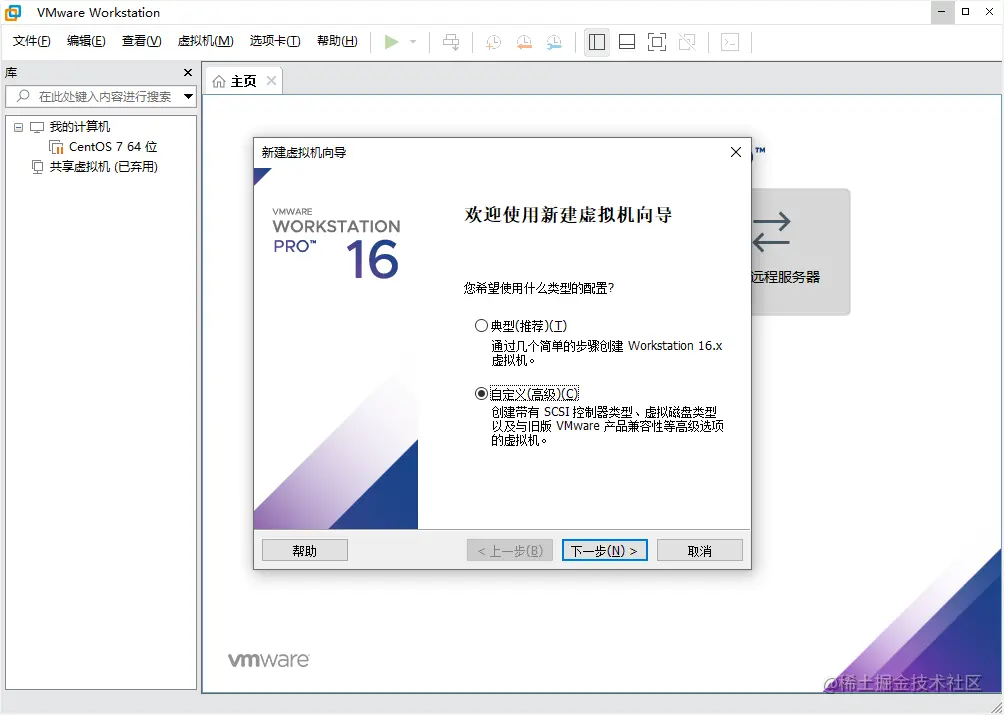
Task: Click the VMware Workstation title bar app icon
Action: (13, 12)
